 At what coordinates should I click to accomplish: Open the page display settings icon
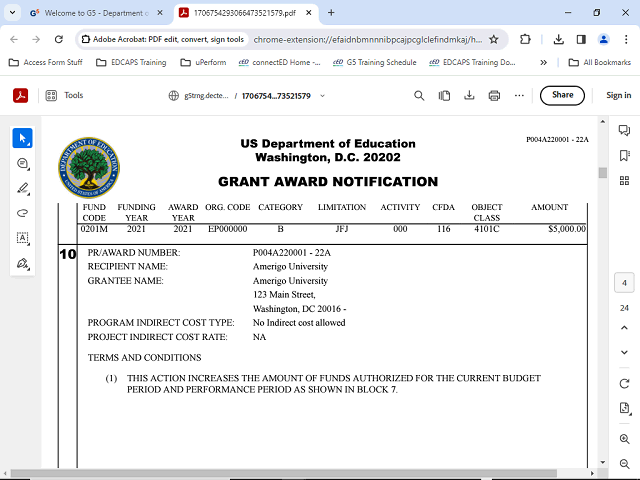coord(624,408)
